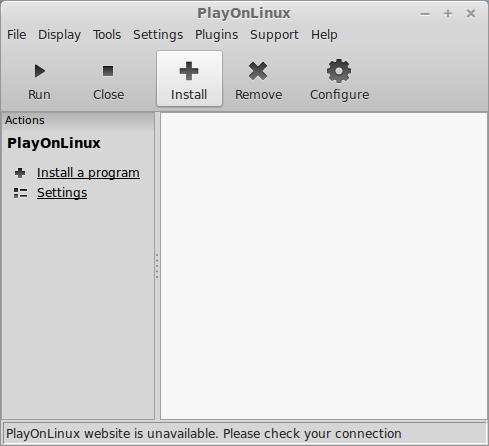Open the Tools menu
The height and width of the screenshot is (446, 489).
tap(107, 35)
